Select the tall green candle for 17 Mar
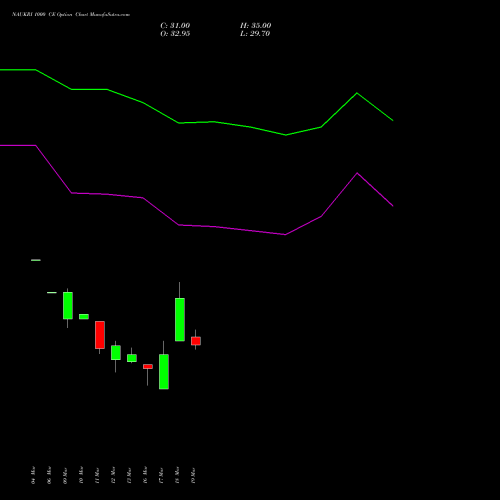The image size is (500, 500). (x=164, y=372)
